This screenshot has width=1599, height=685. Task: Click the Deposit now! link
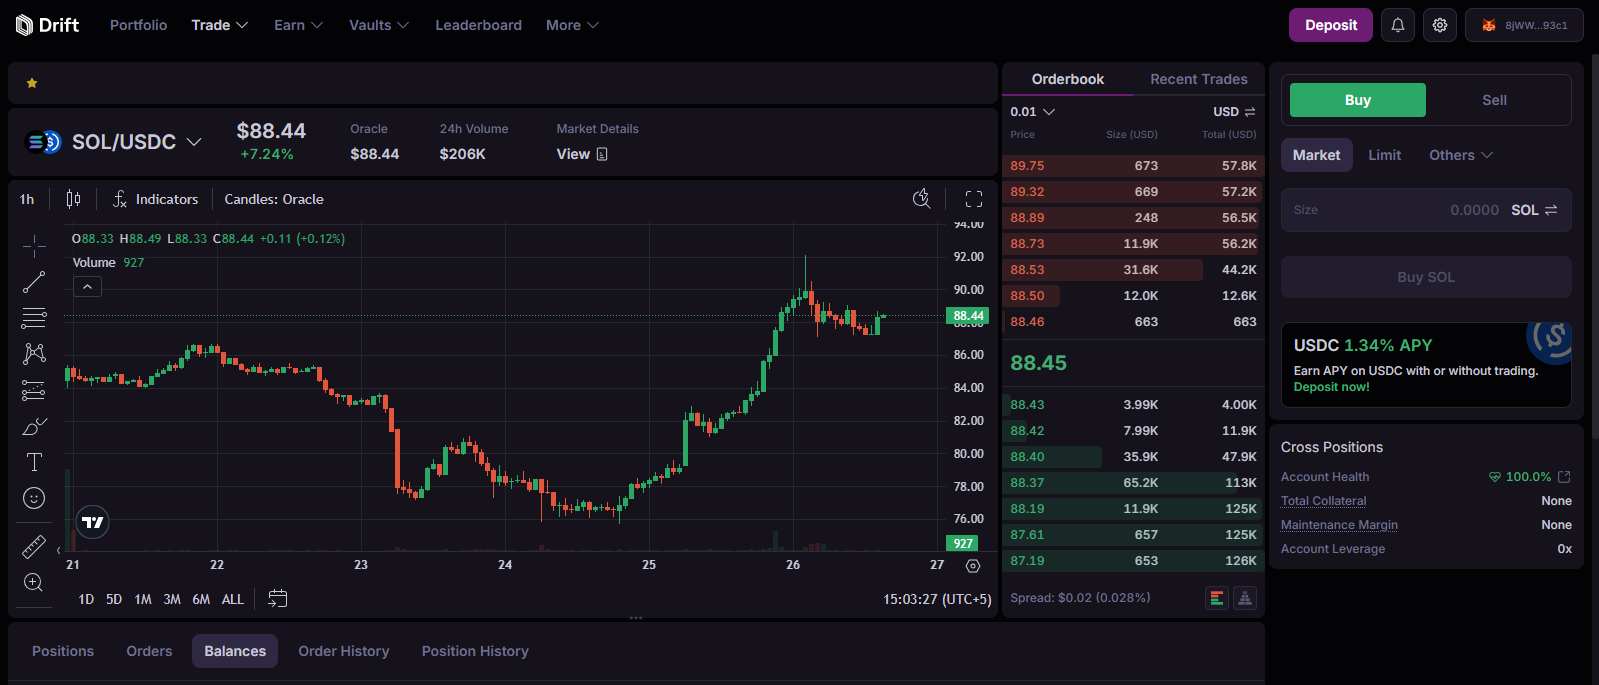(1331, 387)
